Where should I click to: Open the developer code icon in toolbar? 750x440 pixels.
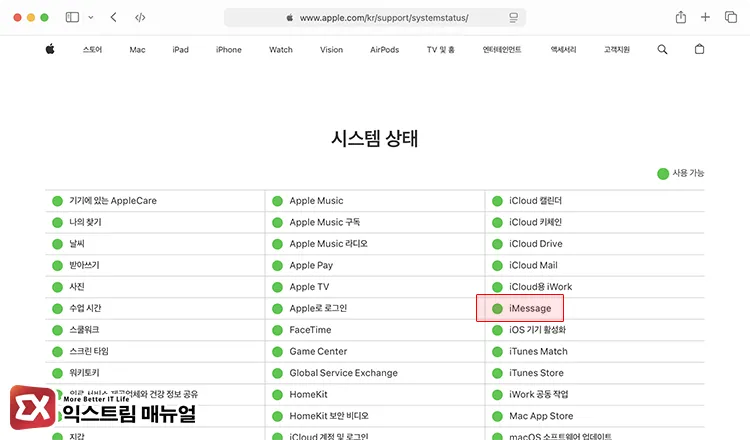(x=140, y=18)
